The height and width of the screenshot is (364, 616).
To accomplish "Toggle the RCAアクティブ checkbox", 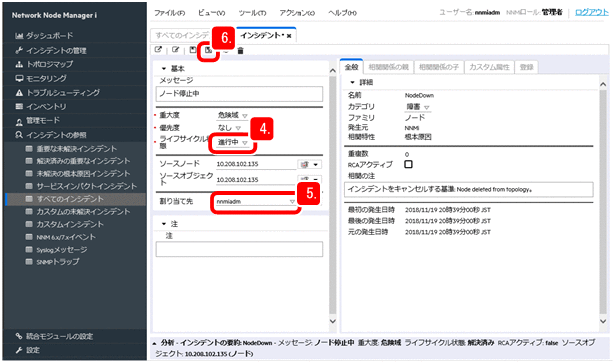I will [409, 164].
